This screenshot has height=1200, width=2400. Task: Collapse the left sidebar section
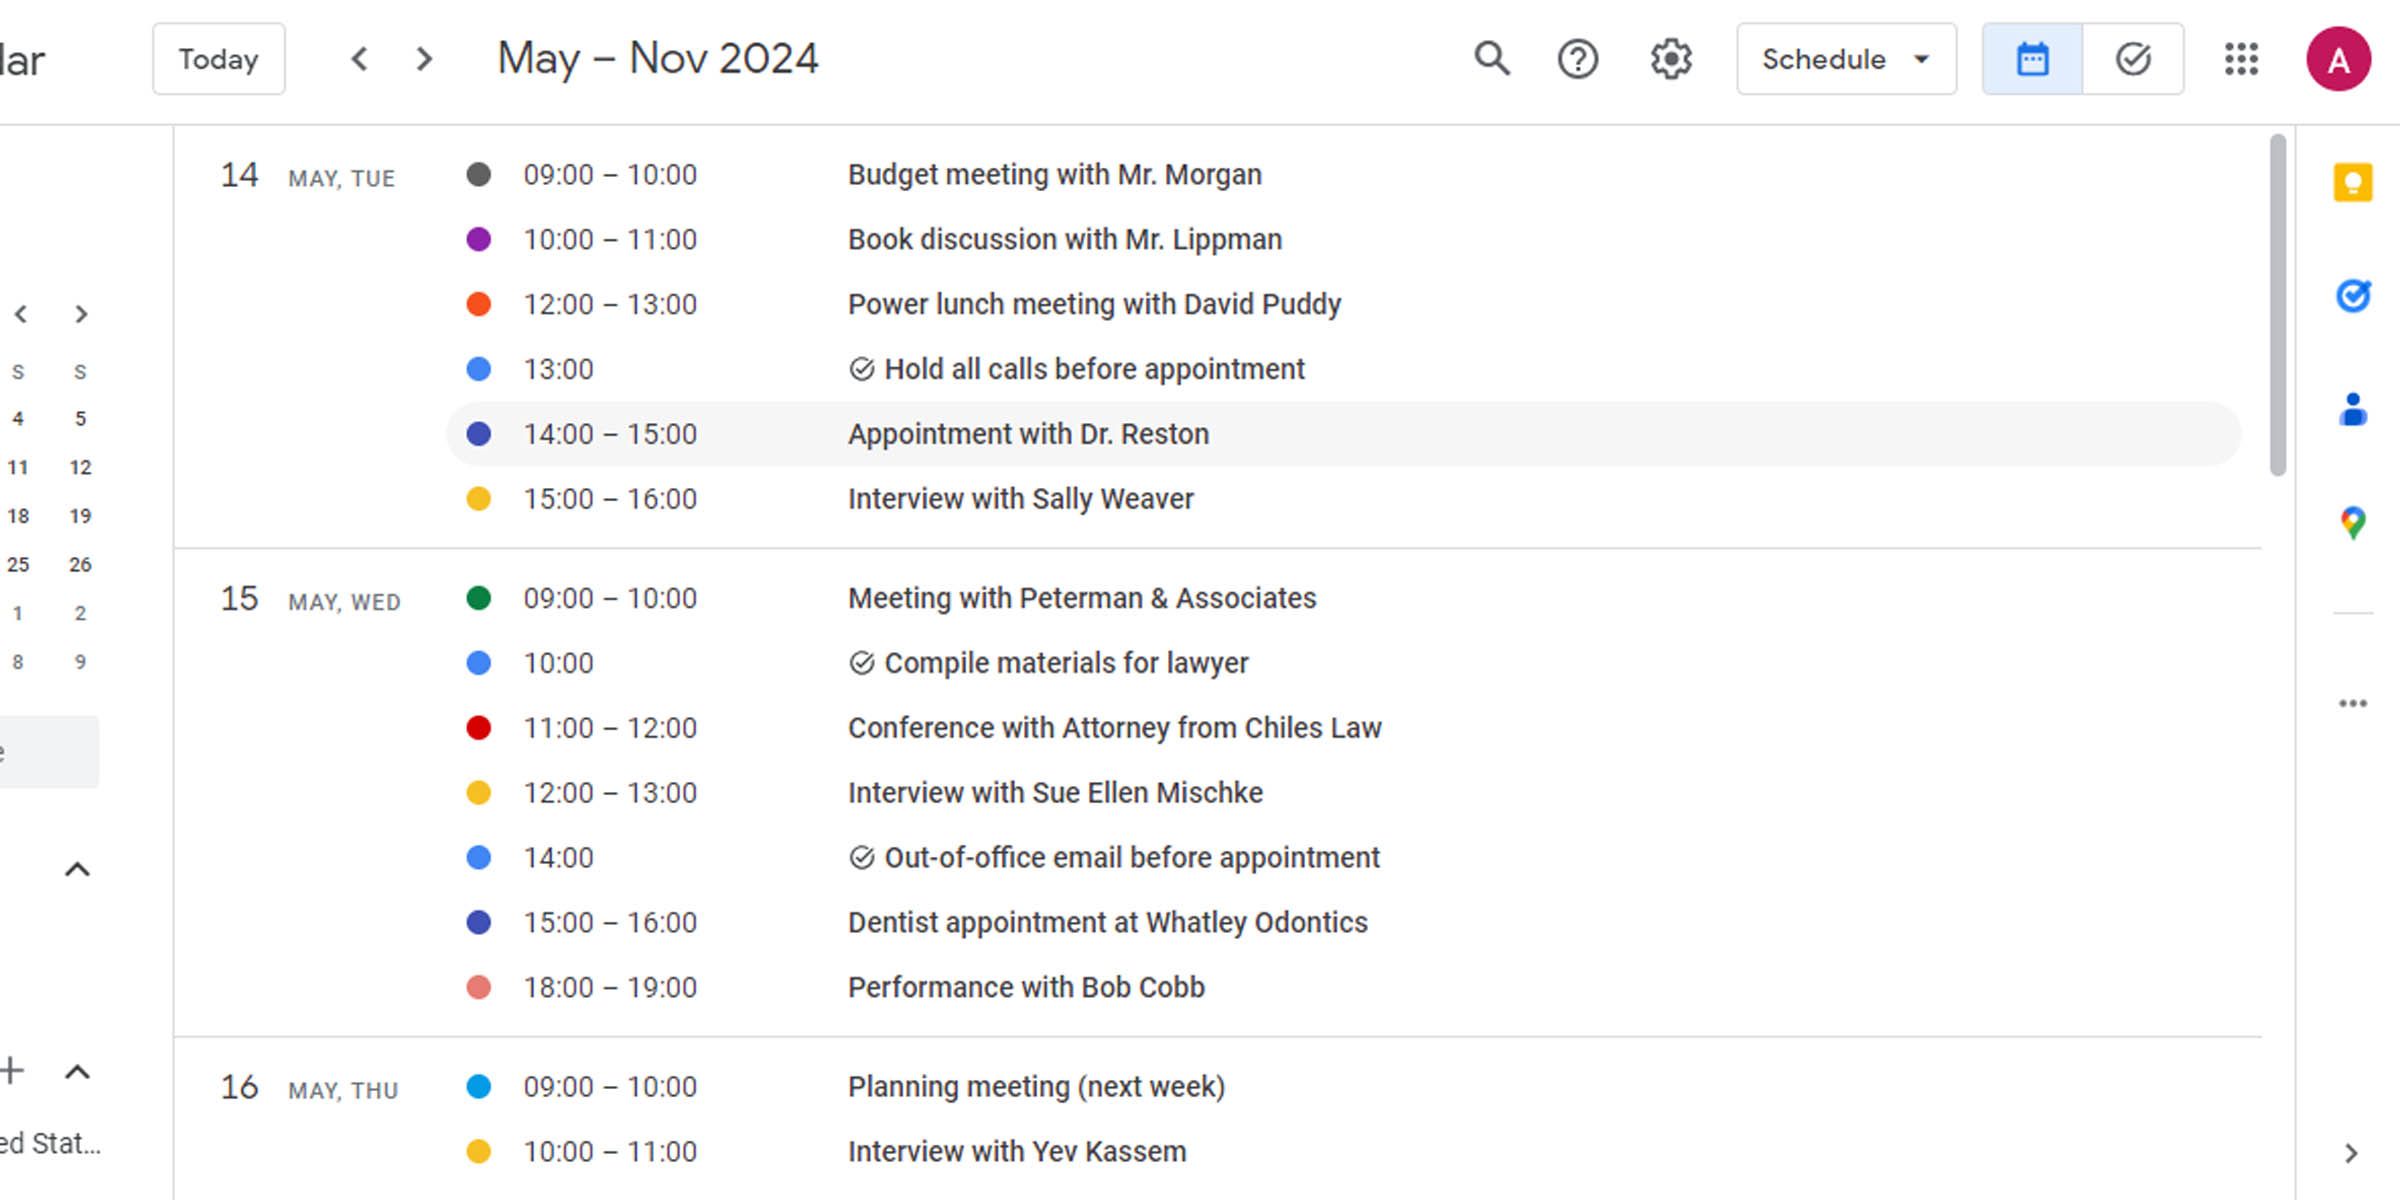(x=75, y=868)
